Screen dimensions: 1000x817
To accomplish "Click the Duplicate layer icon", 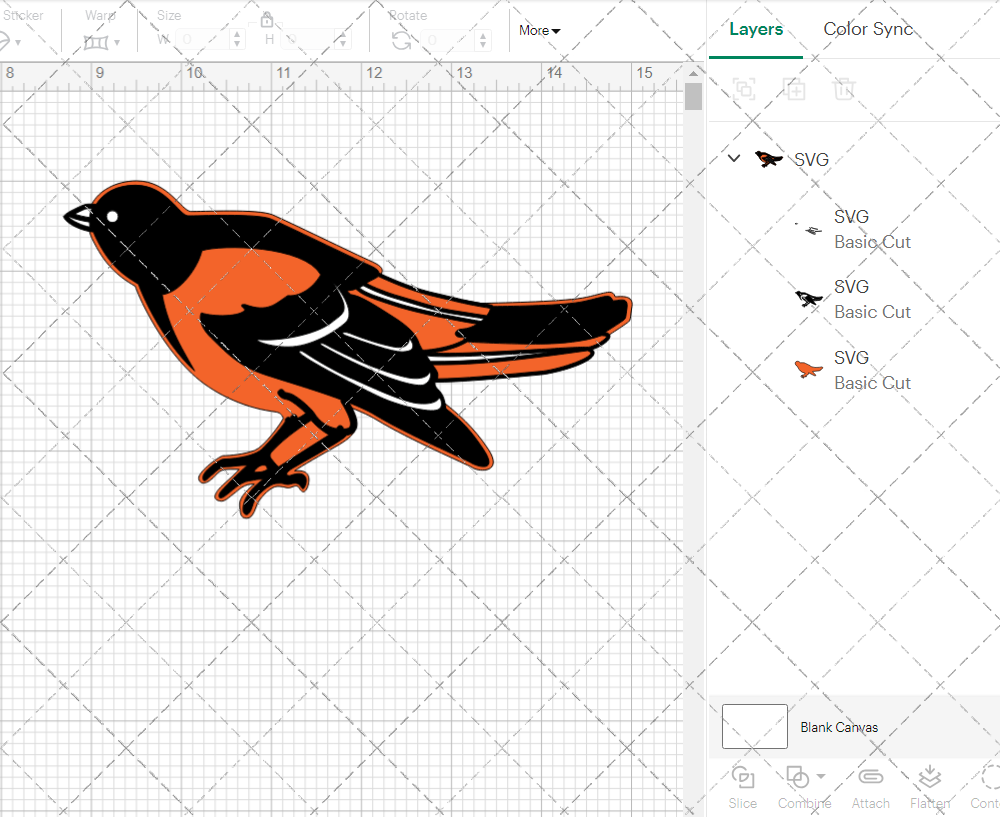I will (794, 89).
